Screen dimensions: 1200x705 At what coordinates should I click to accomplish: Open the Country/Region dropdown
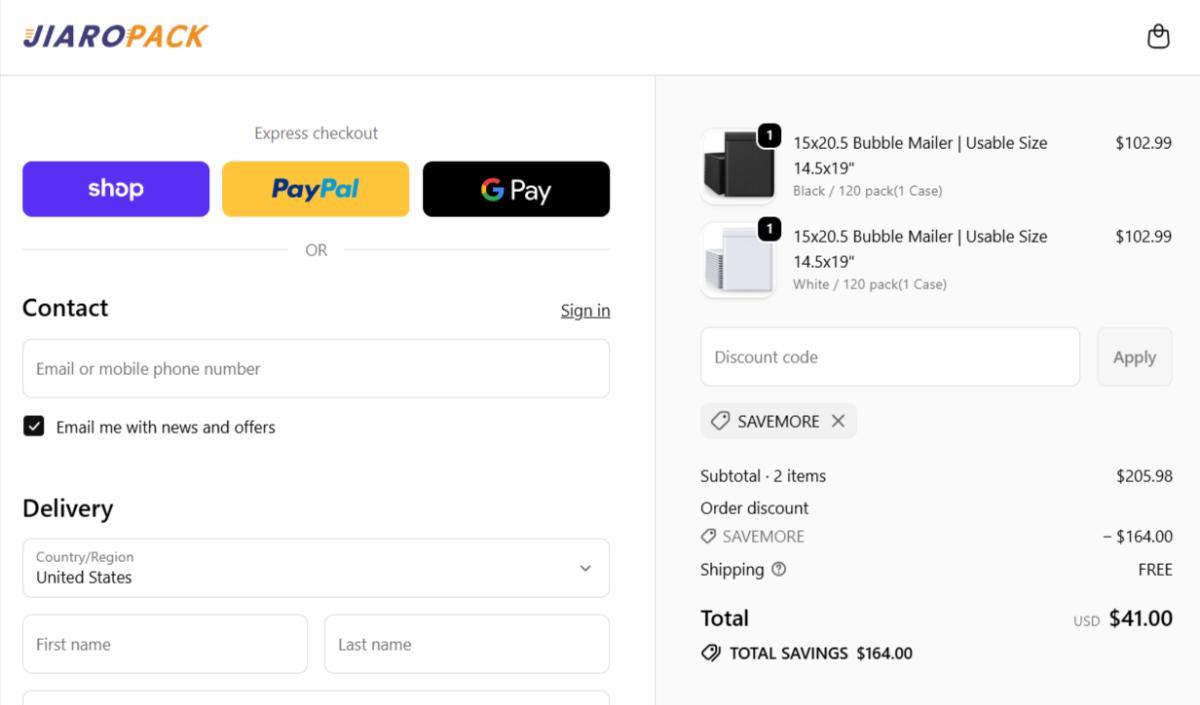[x=315, y=568]
